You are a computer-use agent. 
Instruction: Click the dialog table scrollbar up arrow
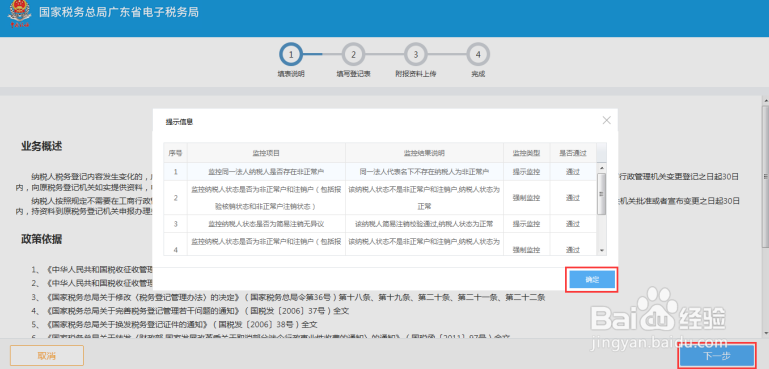pyautogui.click(x=602, y=168)
